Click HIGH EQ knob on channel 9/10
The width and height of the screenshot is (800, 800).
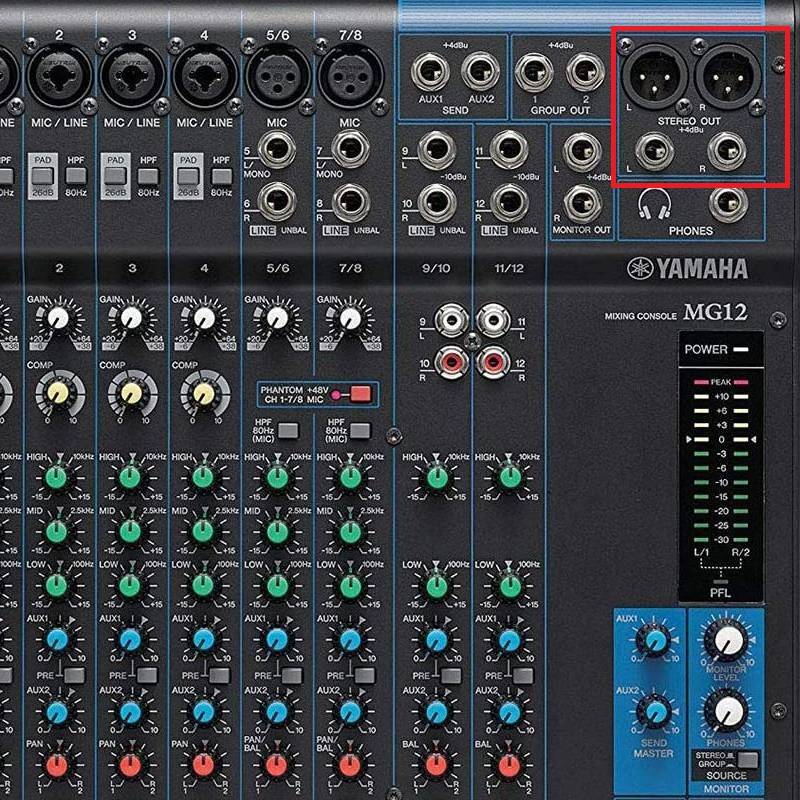tap(437, 478)
